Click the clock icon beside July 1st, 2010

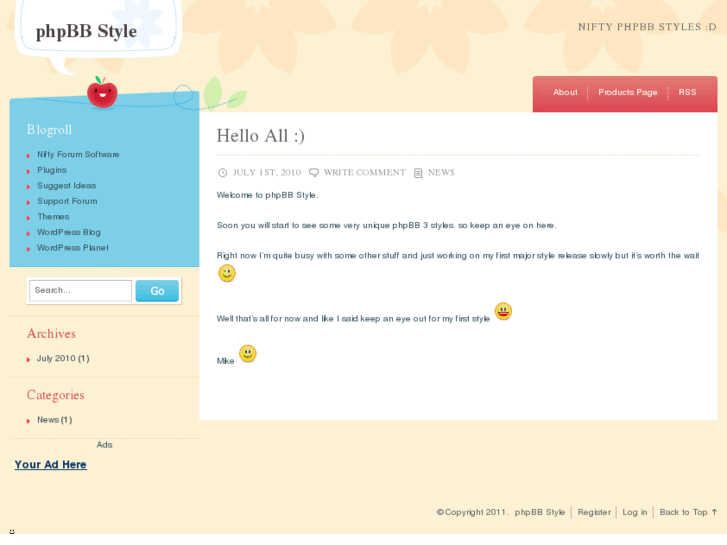point(223,173)
